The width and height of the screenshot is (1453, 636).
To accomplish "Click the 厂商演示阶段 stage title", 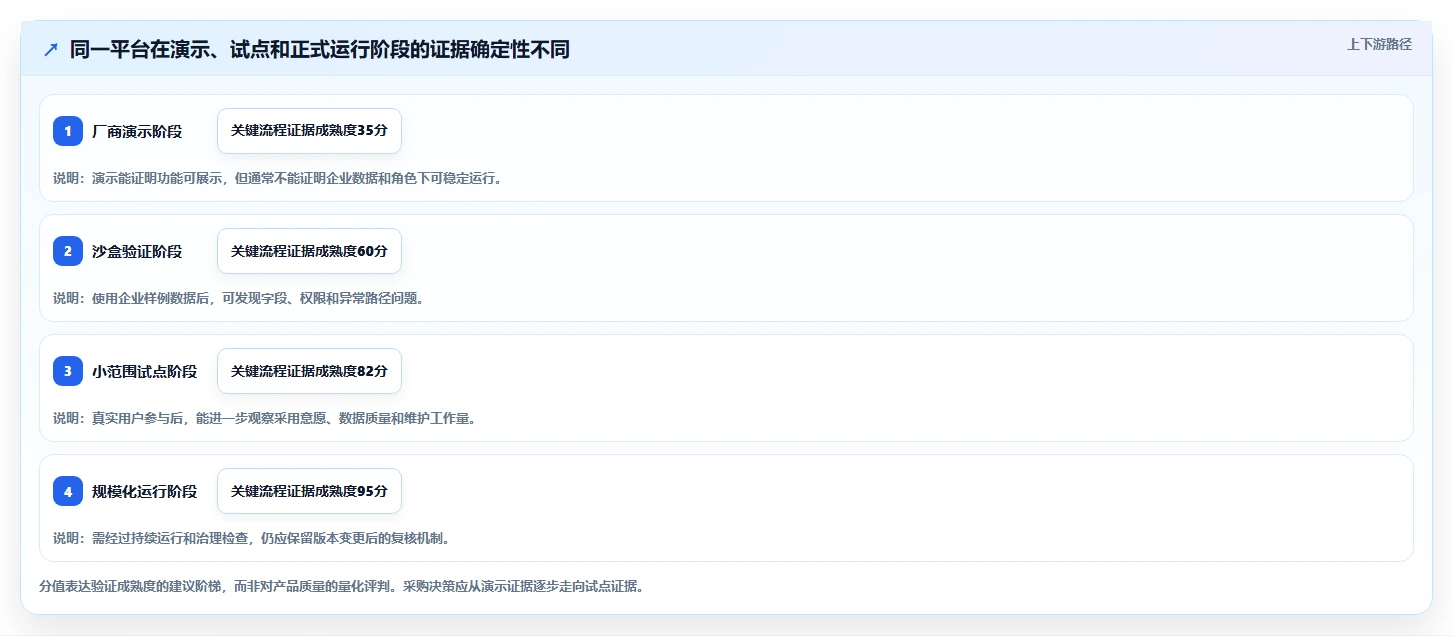I will (x=137, y=131).
